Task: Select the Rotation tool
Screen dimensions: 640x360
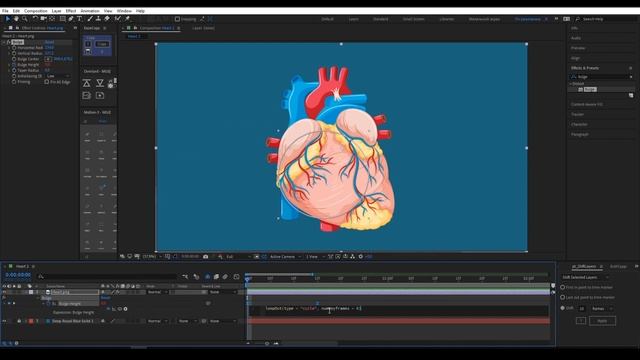Action: [x=35, y=19]
